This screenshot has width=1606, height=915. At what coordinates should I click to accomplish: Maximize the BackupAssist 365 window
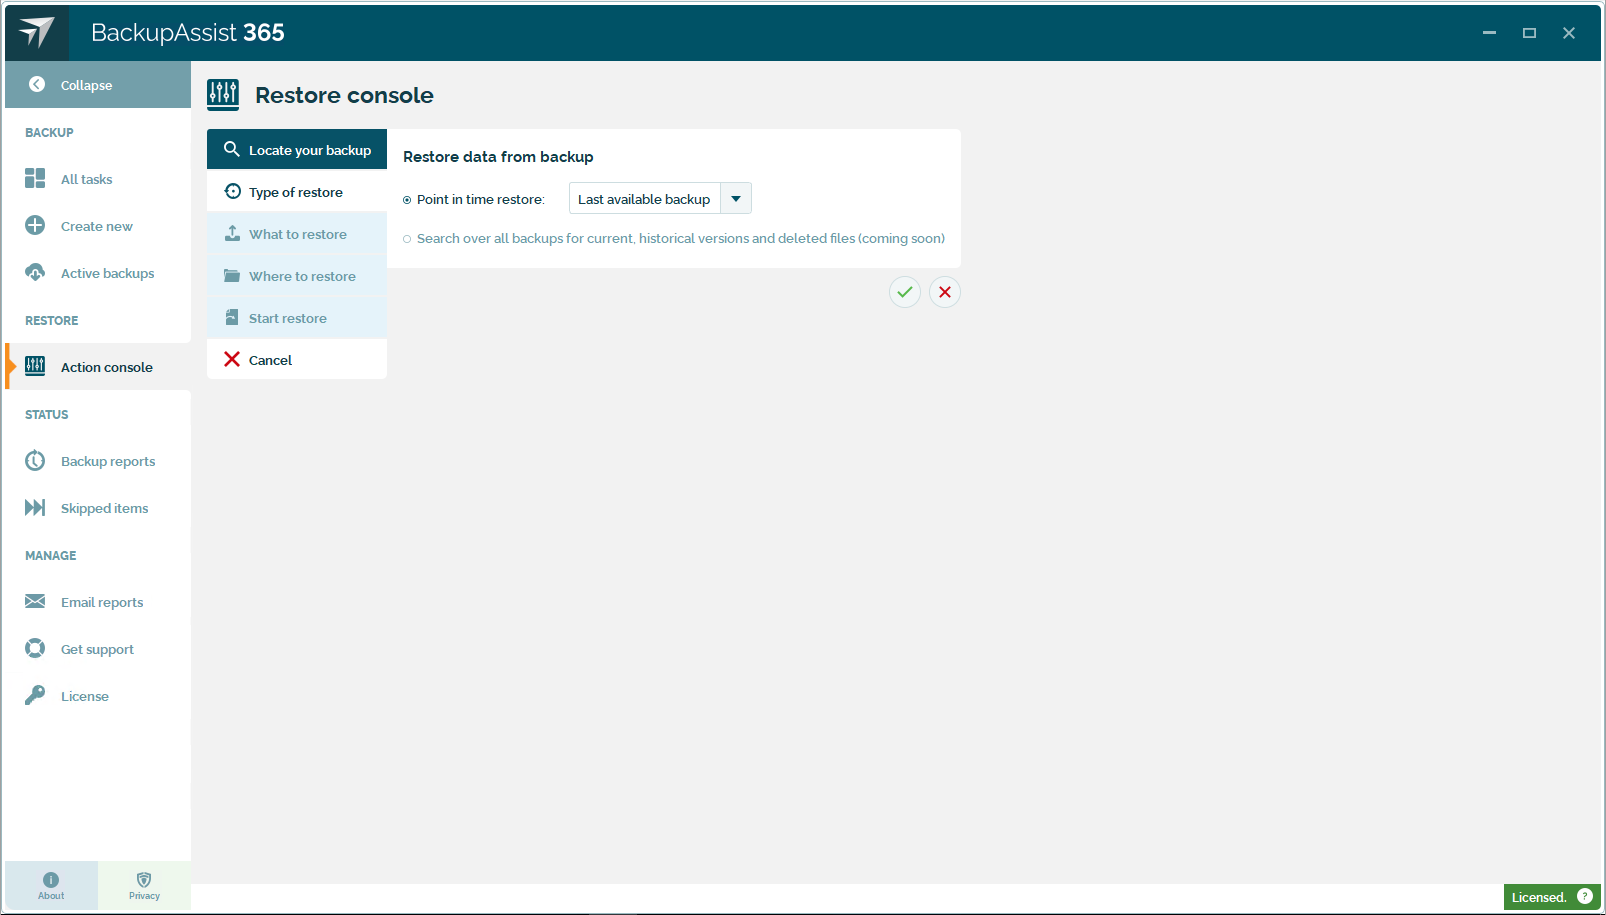[x=1529, y=33]
